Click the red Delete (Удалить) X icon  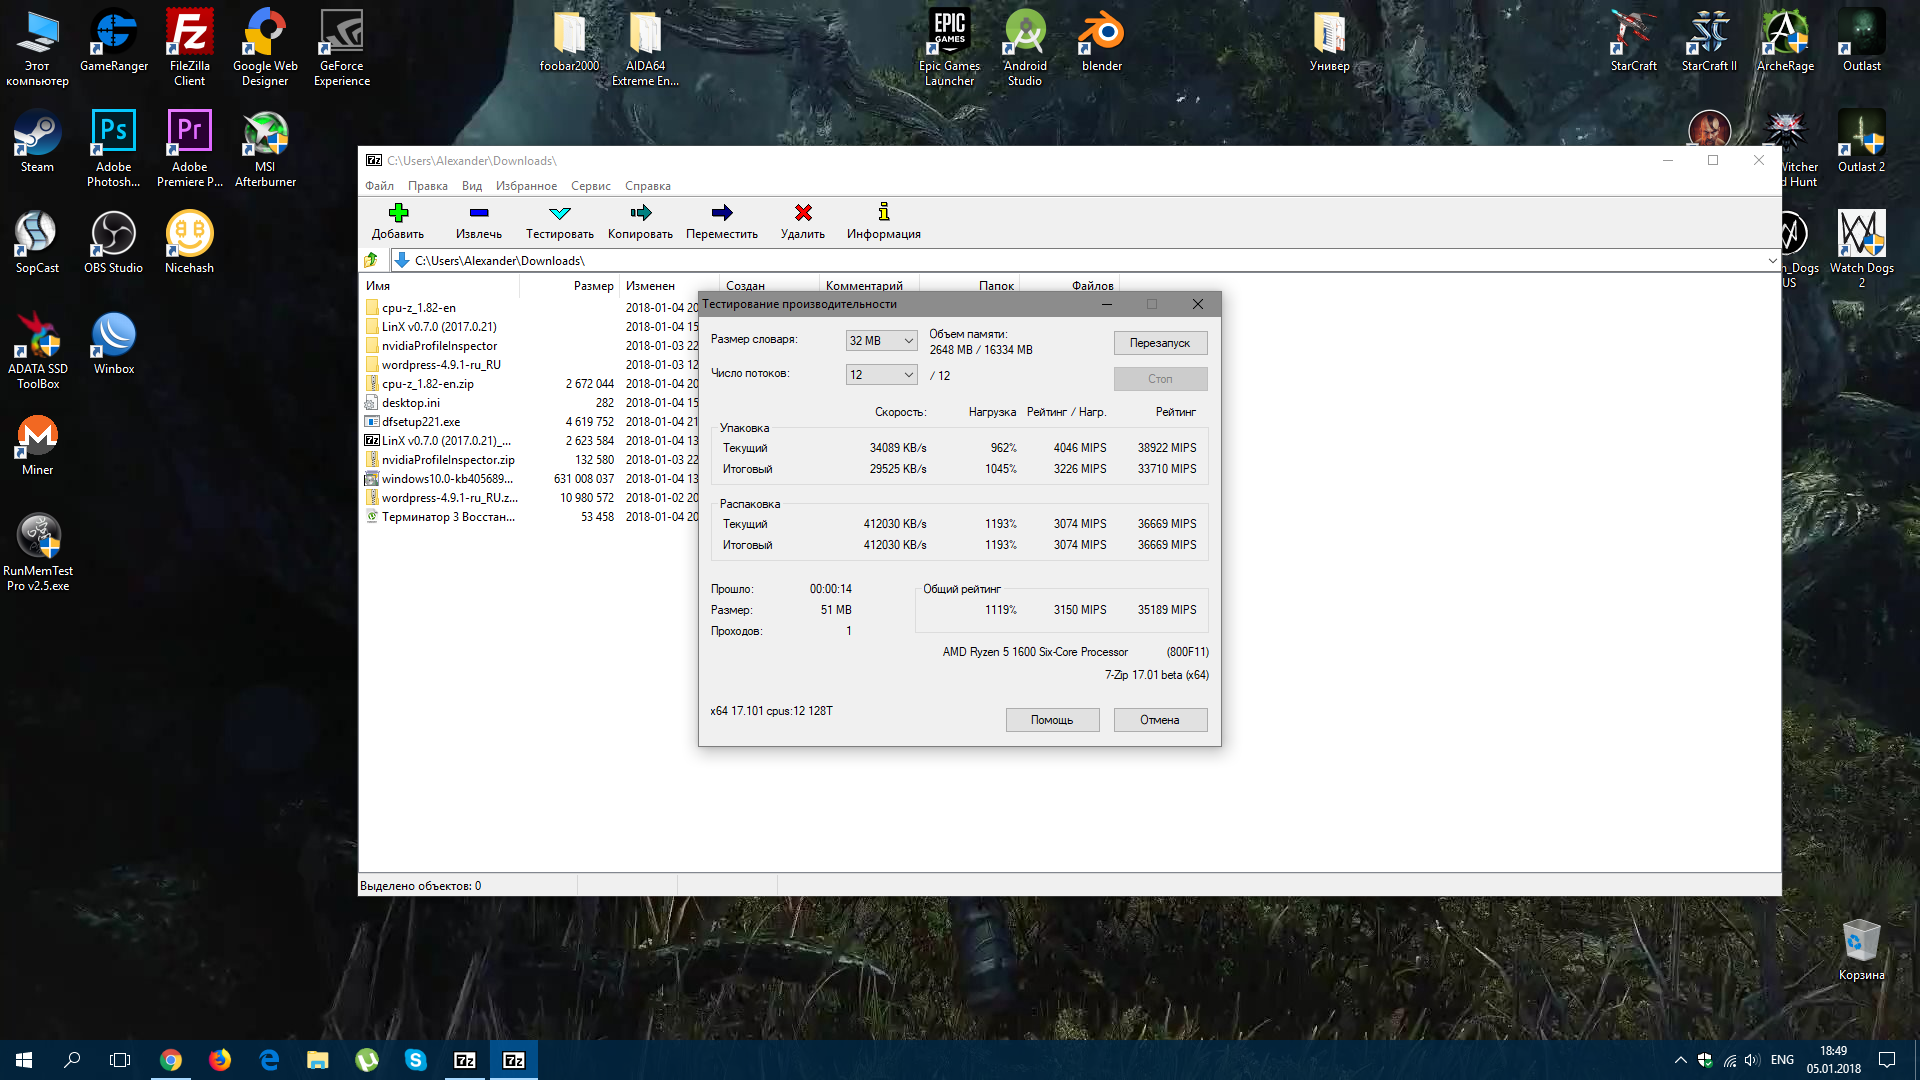pos(802,213)
